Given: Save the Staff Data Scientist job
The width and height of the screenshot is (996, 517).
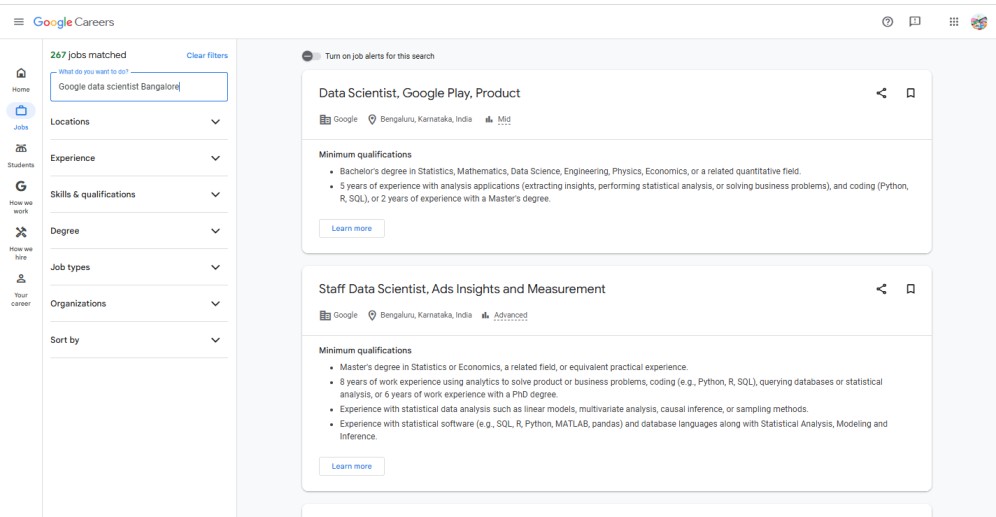Looking at the screenshot, I should coord(910,289).
